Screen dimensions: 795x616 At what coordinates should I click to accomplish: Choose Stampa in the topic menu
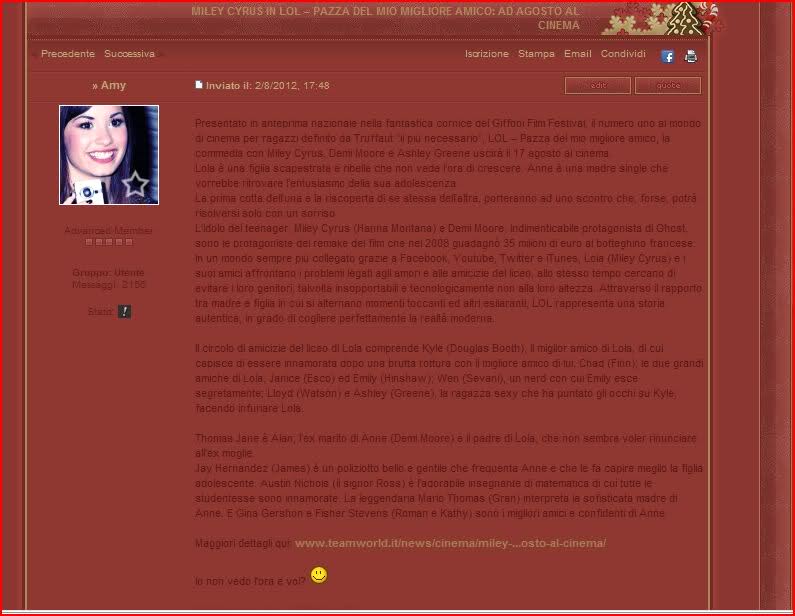pos(536,54)
